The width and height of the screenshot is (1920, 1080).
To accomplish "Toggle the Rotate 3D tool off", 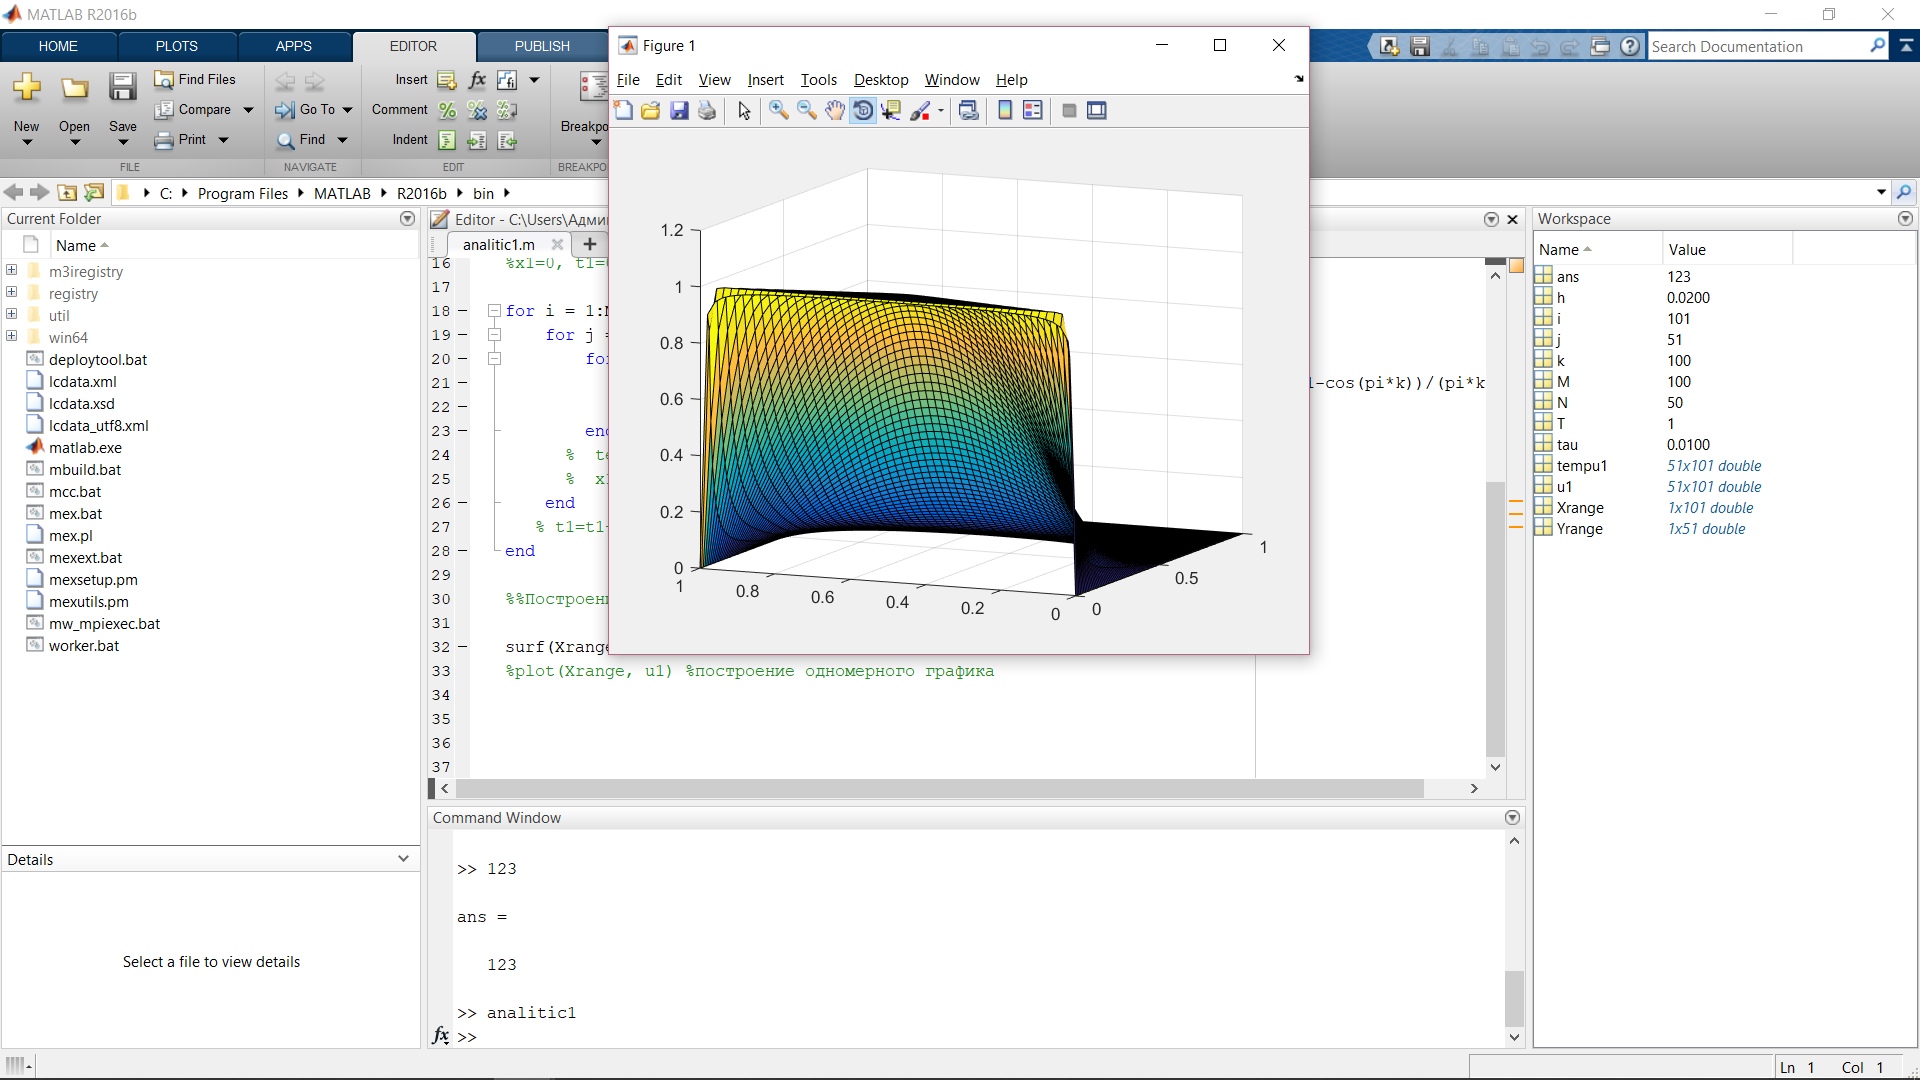I will point(863,111).
